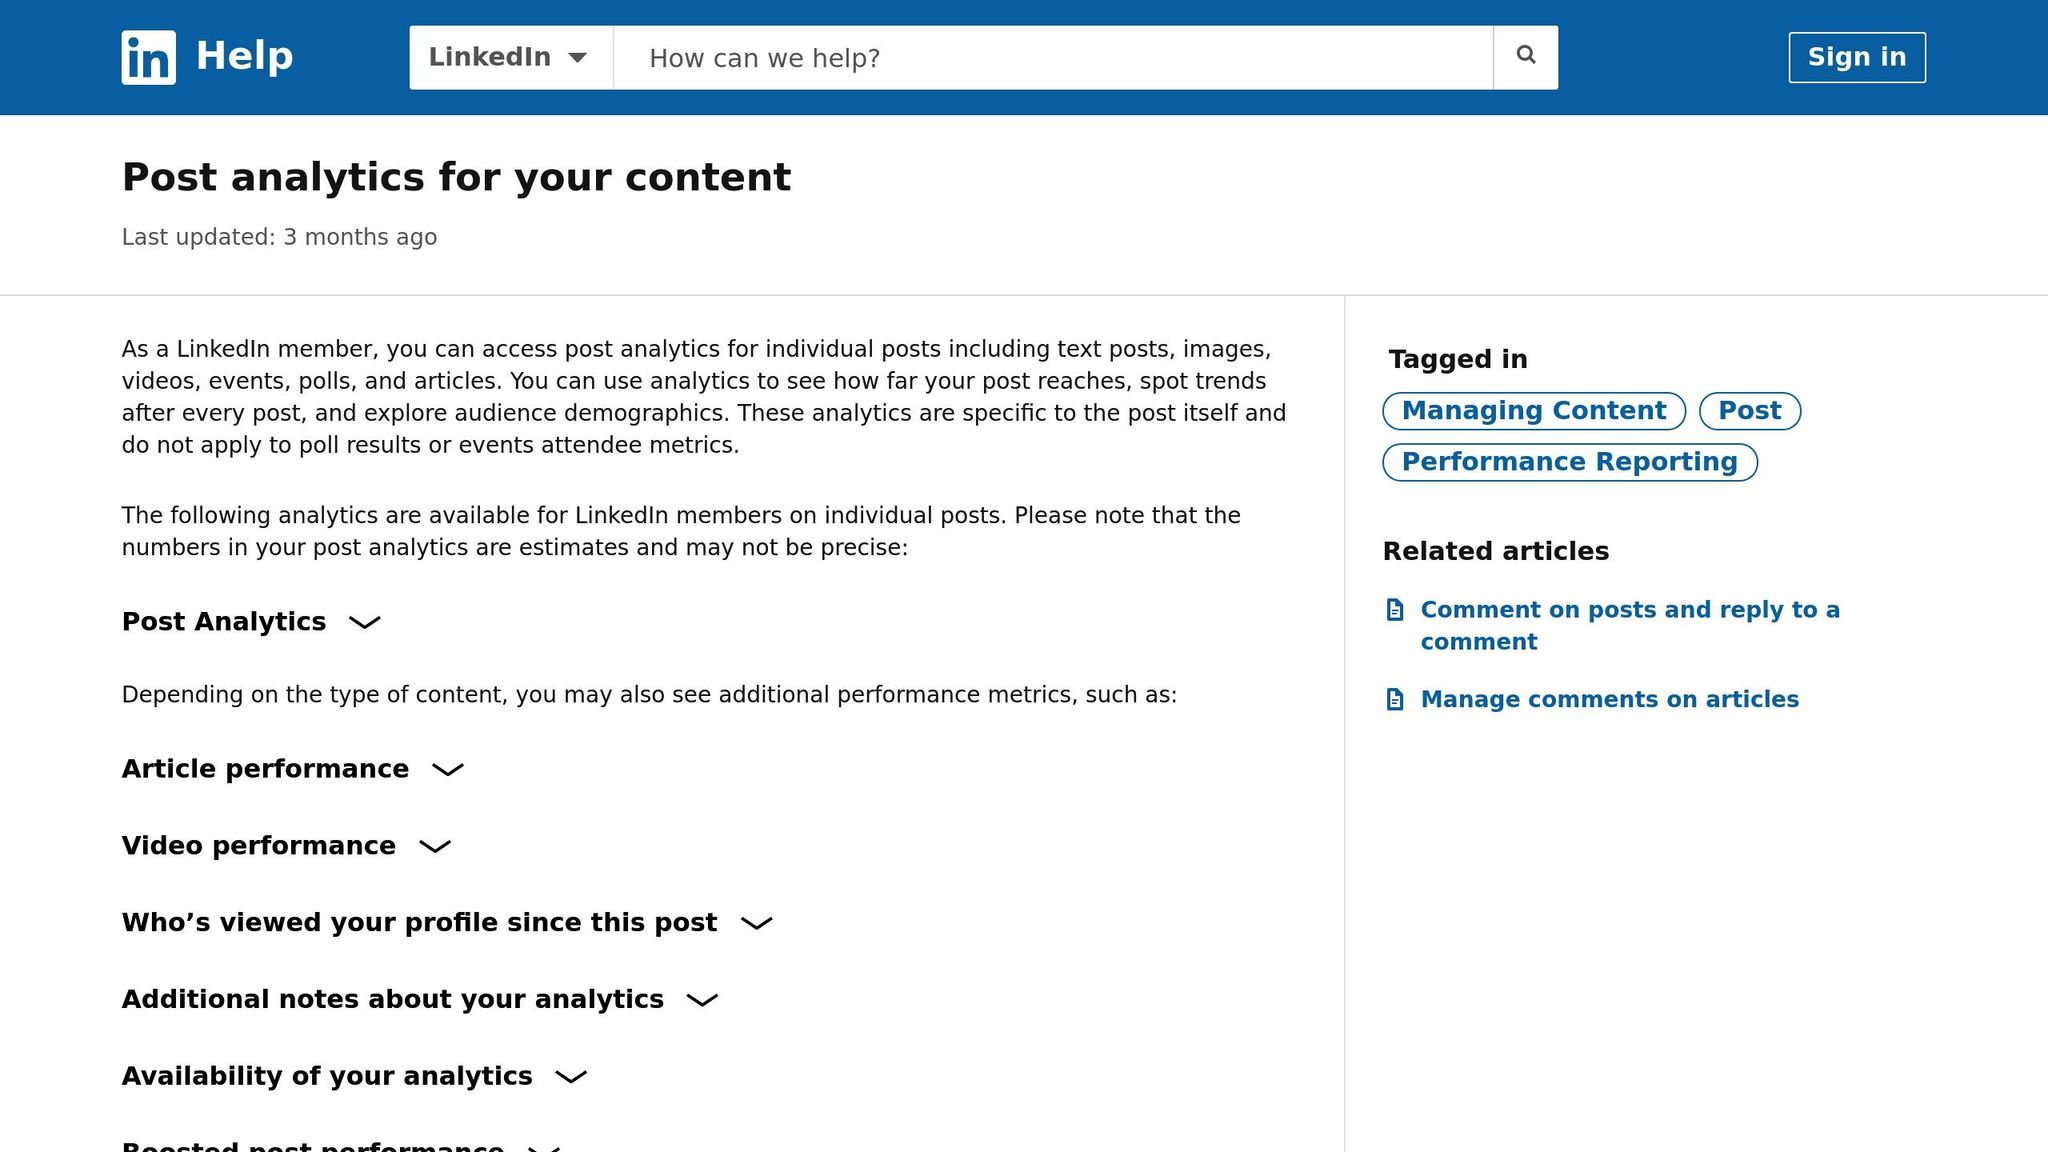This screenshot has width=2048, height=1152.
Task: Select the Post tag
Action: pyautogui.click(x=1749, y=411)
